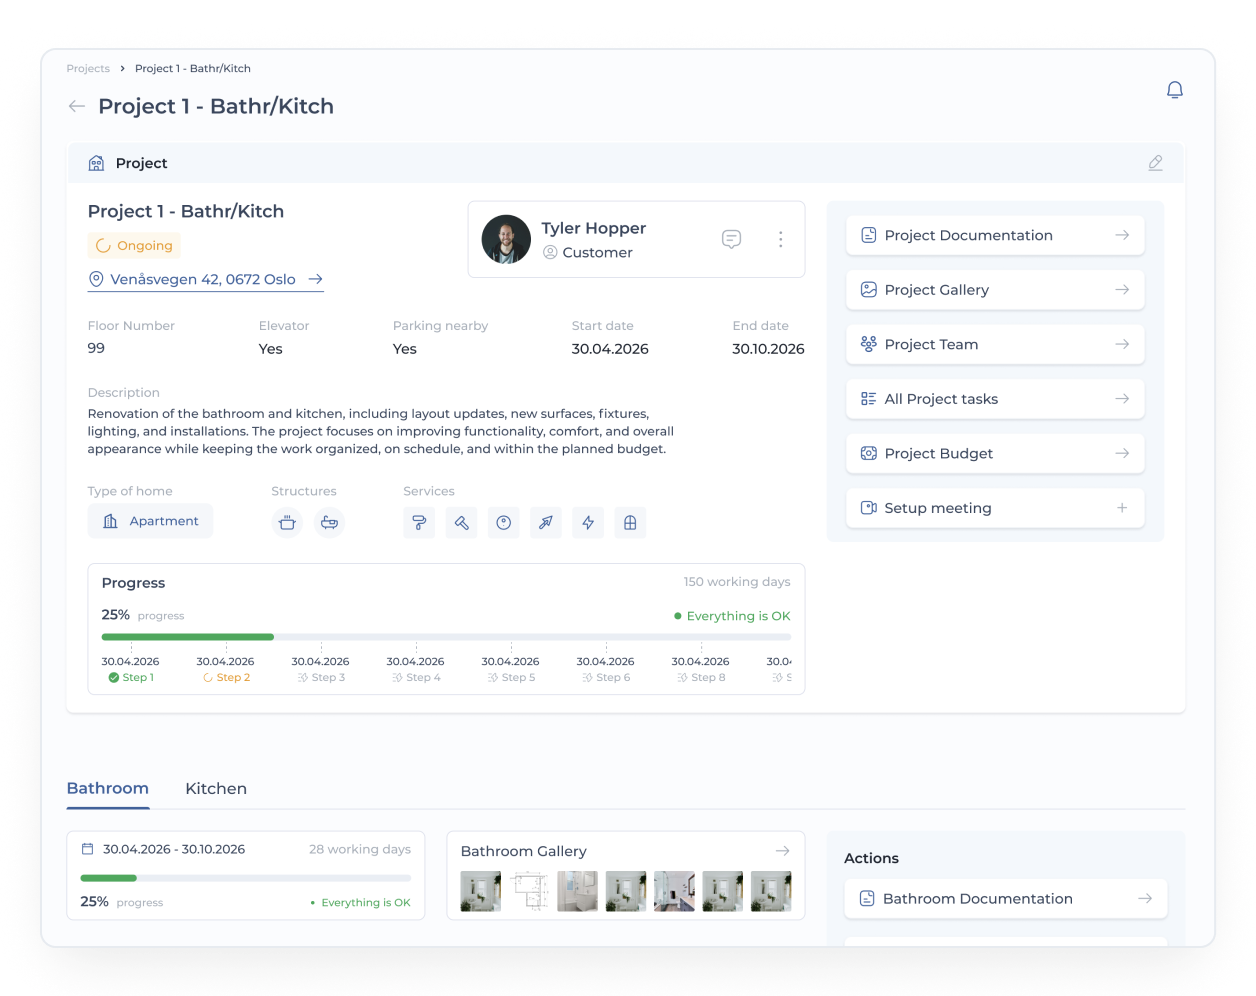Image resolution: width=1256 pixels, height=996 pixels.
Task: Click the Apartment type of home chip
Action: [x=151, y=521]
